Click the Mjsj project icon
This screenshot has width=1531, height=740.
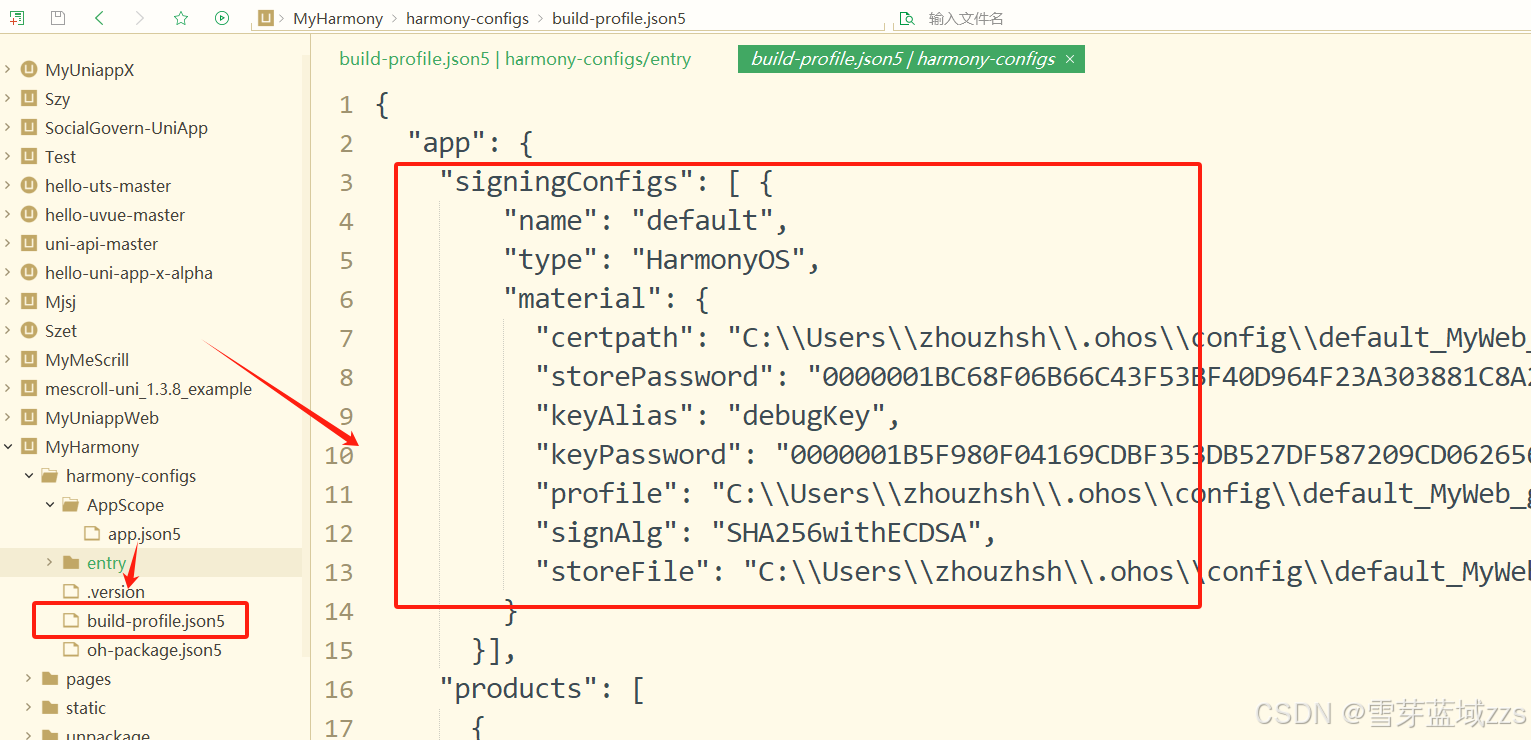coord(29,302)
